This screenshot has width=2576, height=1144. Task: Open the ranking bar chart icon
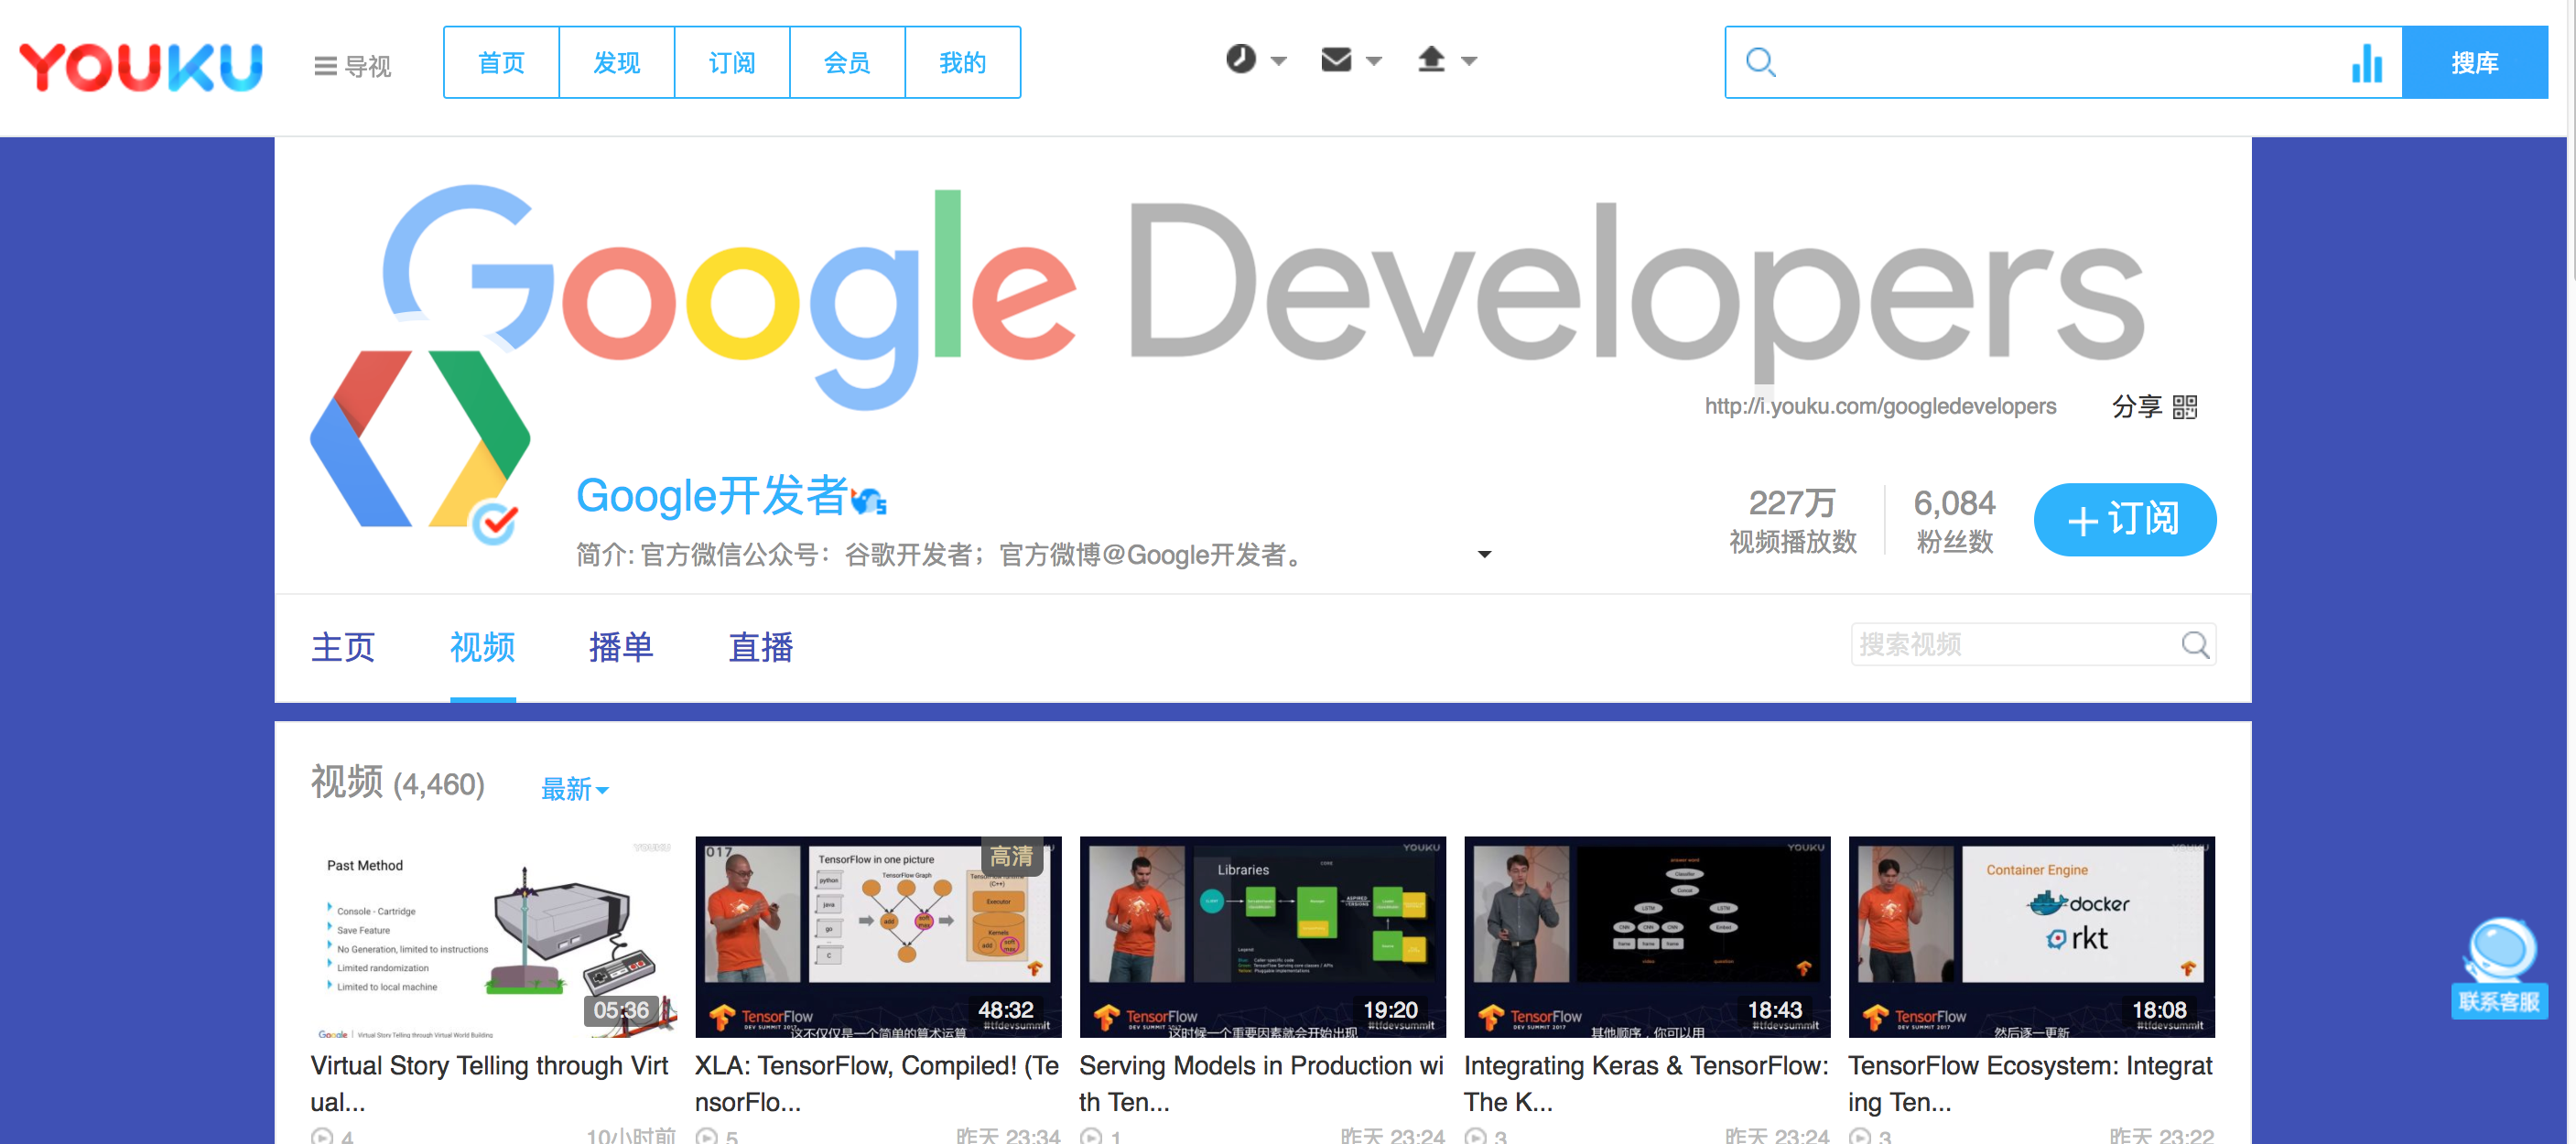click(x=2366, y=63)
